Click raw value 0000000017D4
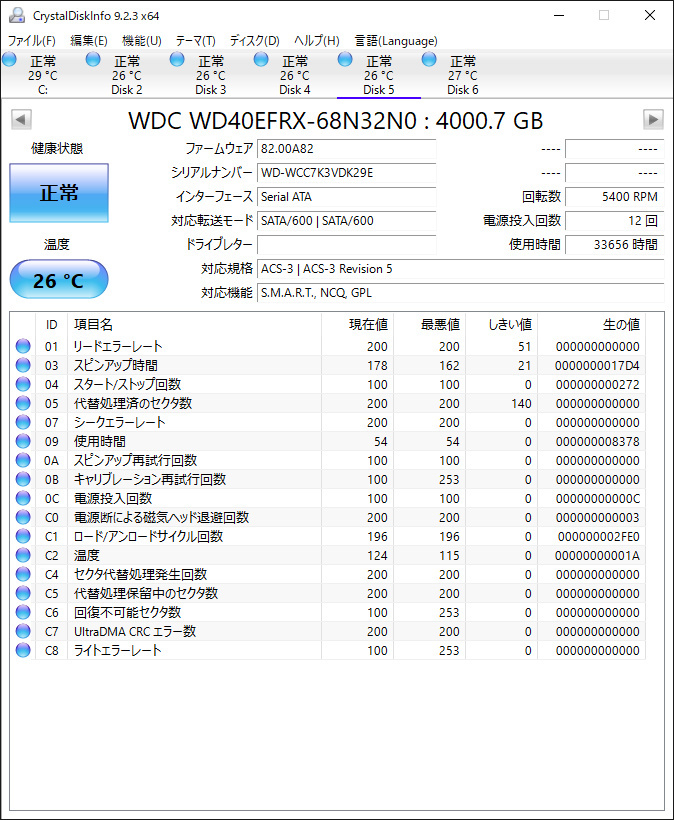This screenshot has width=674, height=820. [597, 366]
